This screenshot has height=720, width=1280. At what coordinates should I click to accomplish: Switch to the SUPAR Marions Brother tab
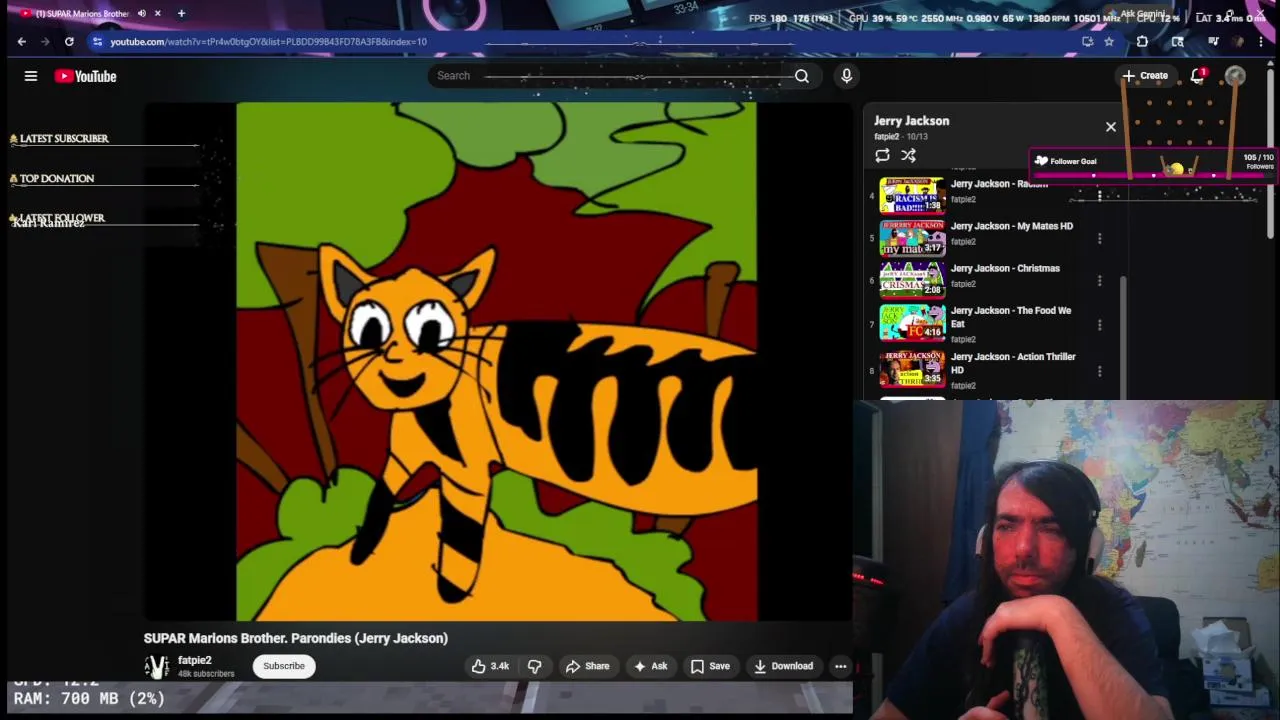coord(83,13)
